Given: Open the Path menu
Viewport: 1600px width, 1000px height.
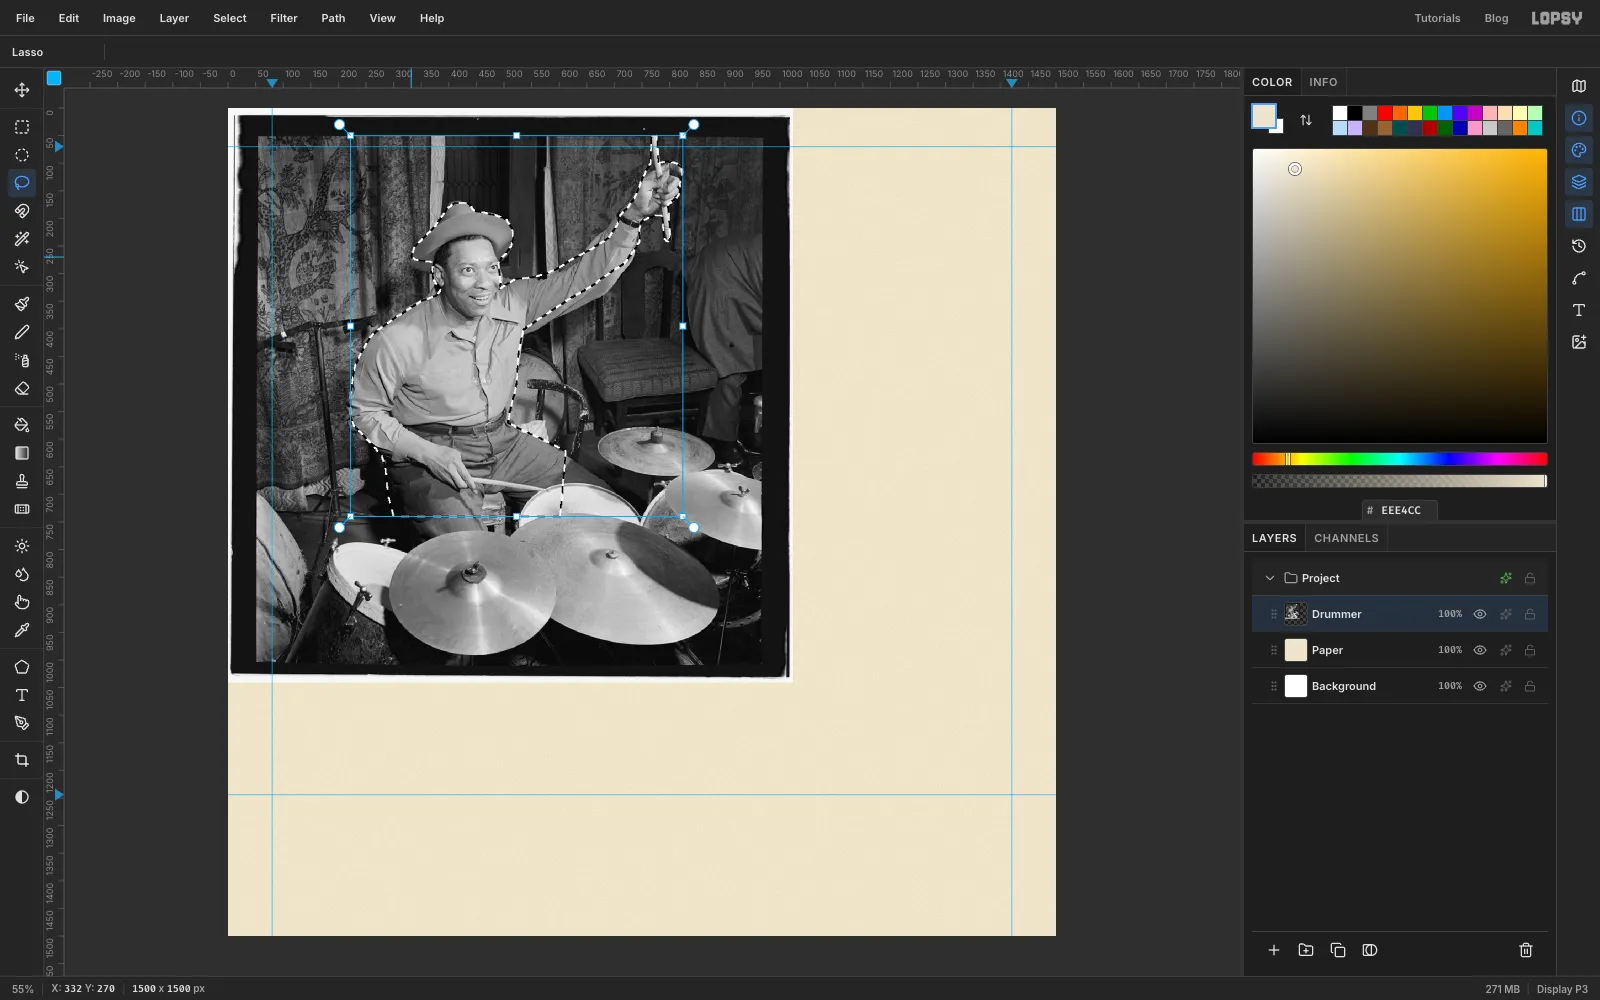Looking at the screenshot, I should (333, 18).
